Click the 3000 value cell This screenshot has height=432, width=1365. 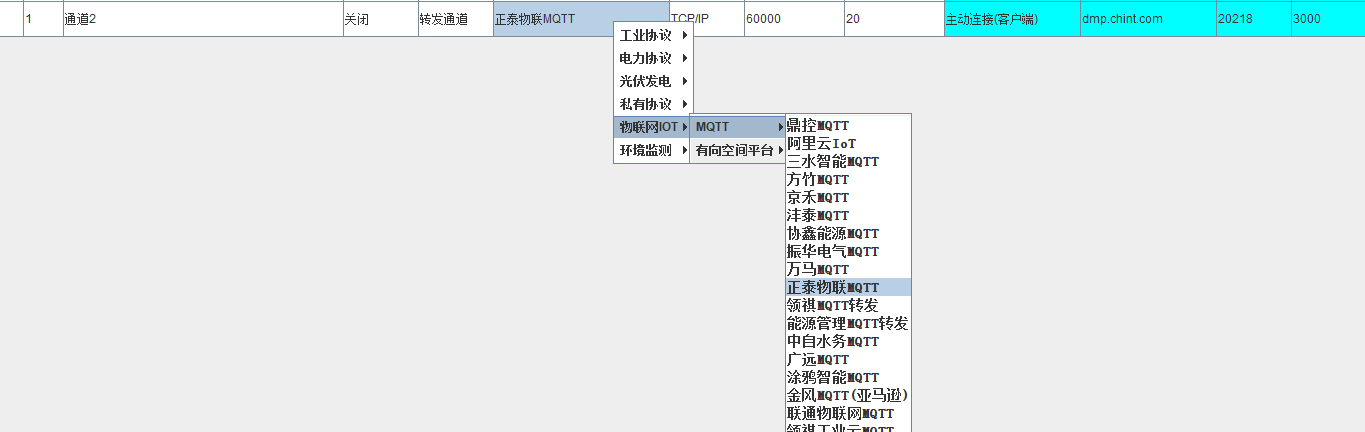click(x=1328, y=19)
